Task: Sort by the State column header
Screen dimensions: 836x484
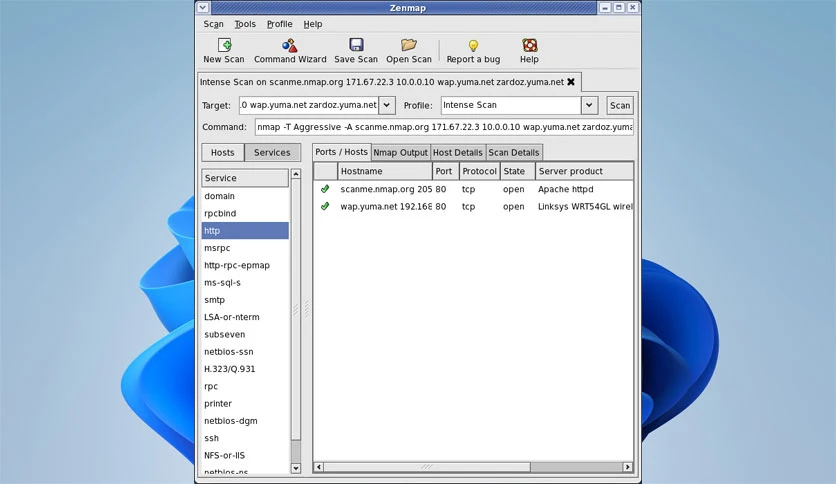Action: point(517,171)
